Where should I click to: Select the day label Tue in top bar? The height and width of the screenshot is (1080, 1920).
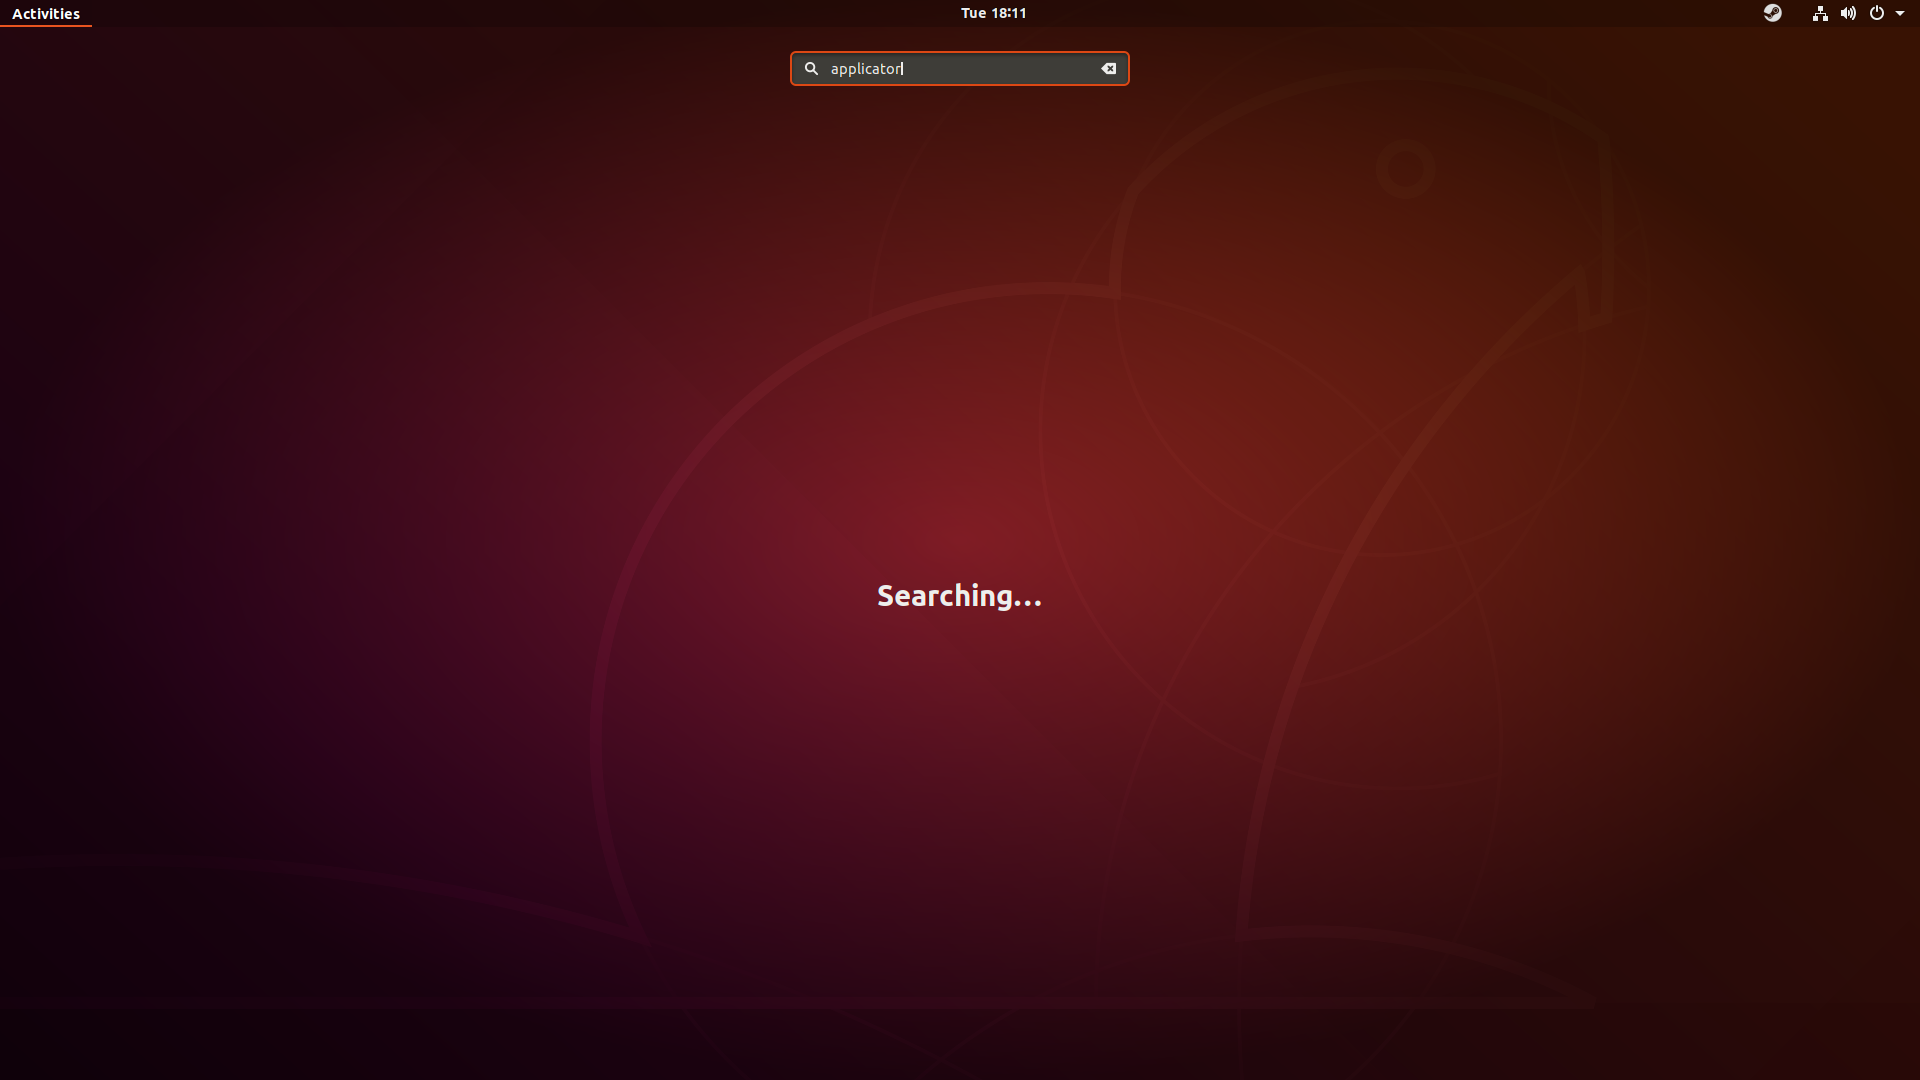[973, 13]
